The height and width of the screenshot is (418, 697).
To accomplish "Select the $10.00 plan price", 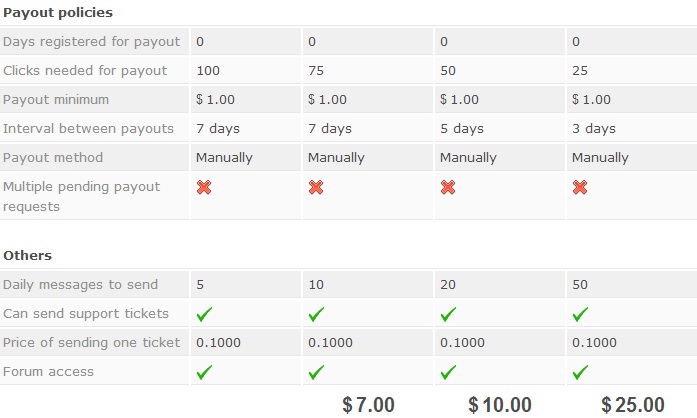I will 500,405.
